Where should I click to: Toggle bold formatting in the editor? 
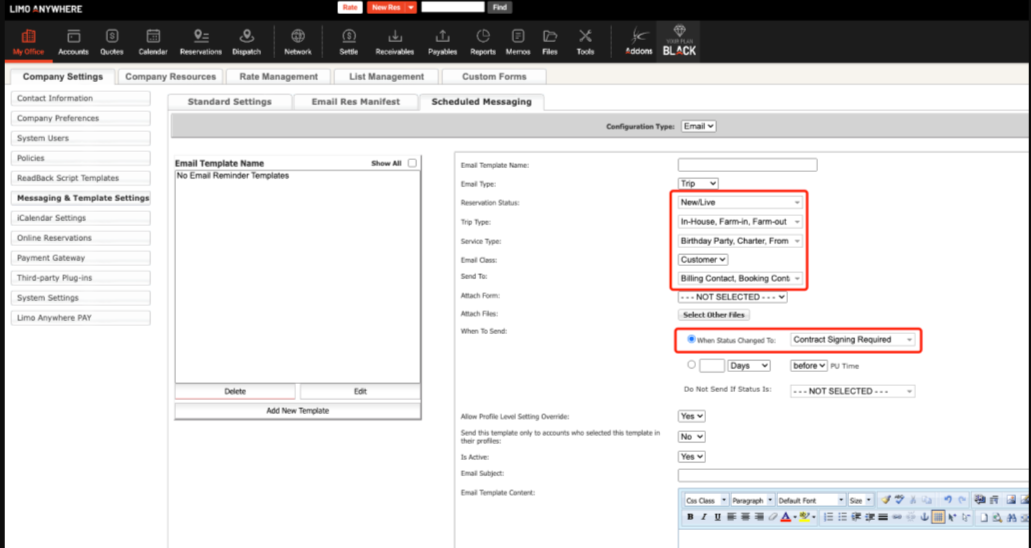tap(690, 517)
